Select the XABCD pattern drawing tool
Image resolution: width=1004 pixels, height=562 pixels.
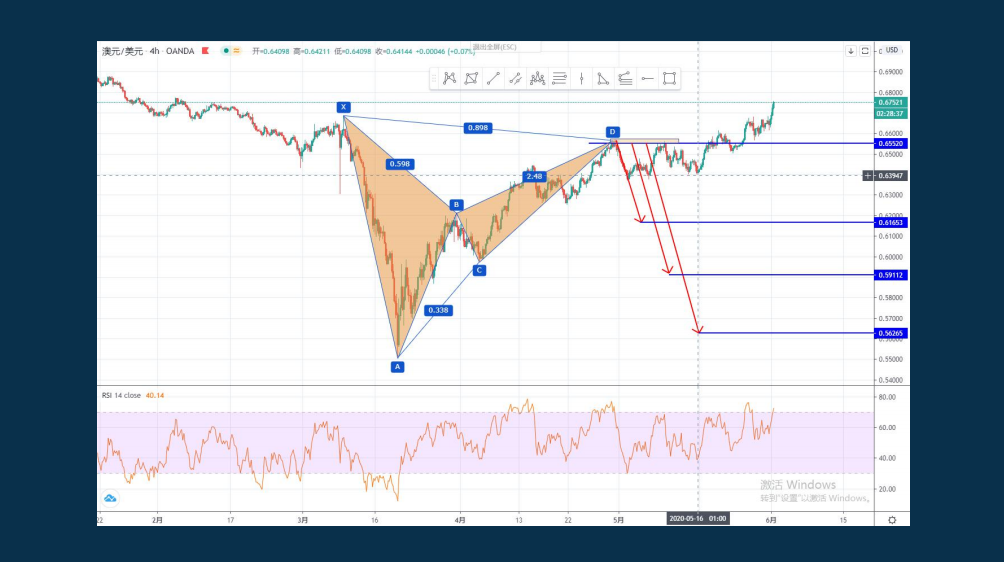tap(449, 78)
